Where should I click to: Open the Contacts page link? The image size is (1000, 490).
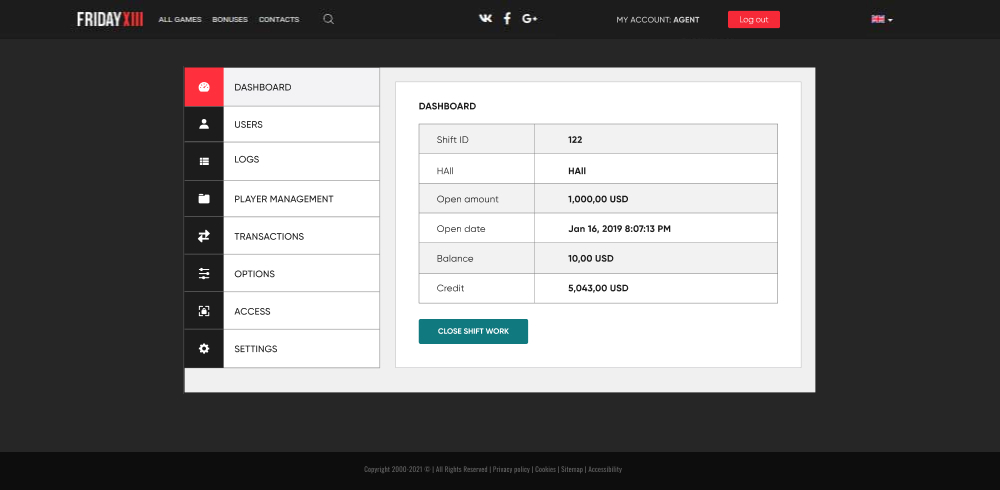[279, 20]
